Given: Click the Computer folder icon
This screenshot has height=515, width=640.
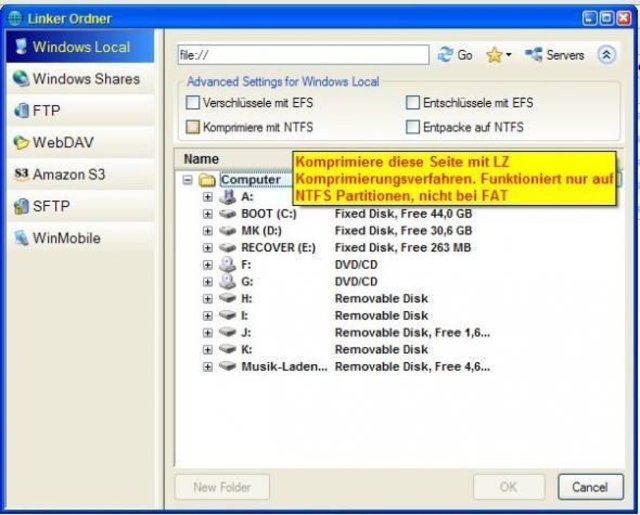Looking at the screenshot, I should (207, 180).
